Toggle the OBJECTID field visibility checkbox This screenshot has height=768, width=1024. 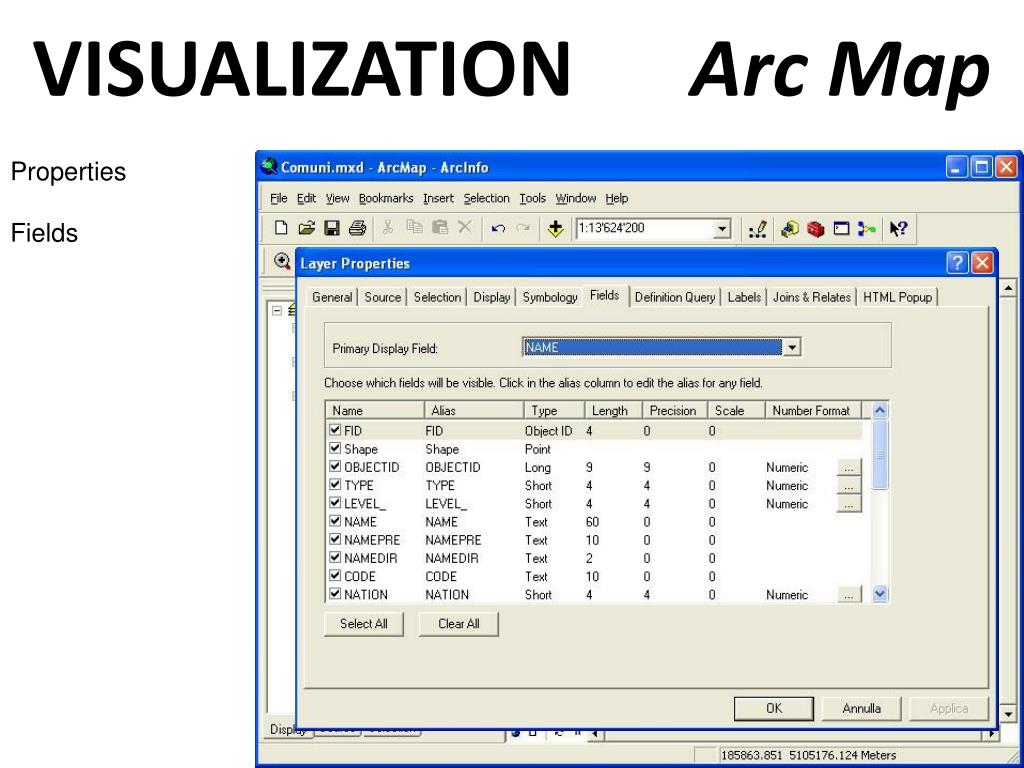(x=335, y=466)
